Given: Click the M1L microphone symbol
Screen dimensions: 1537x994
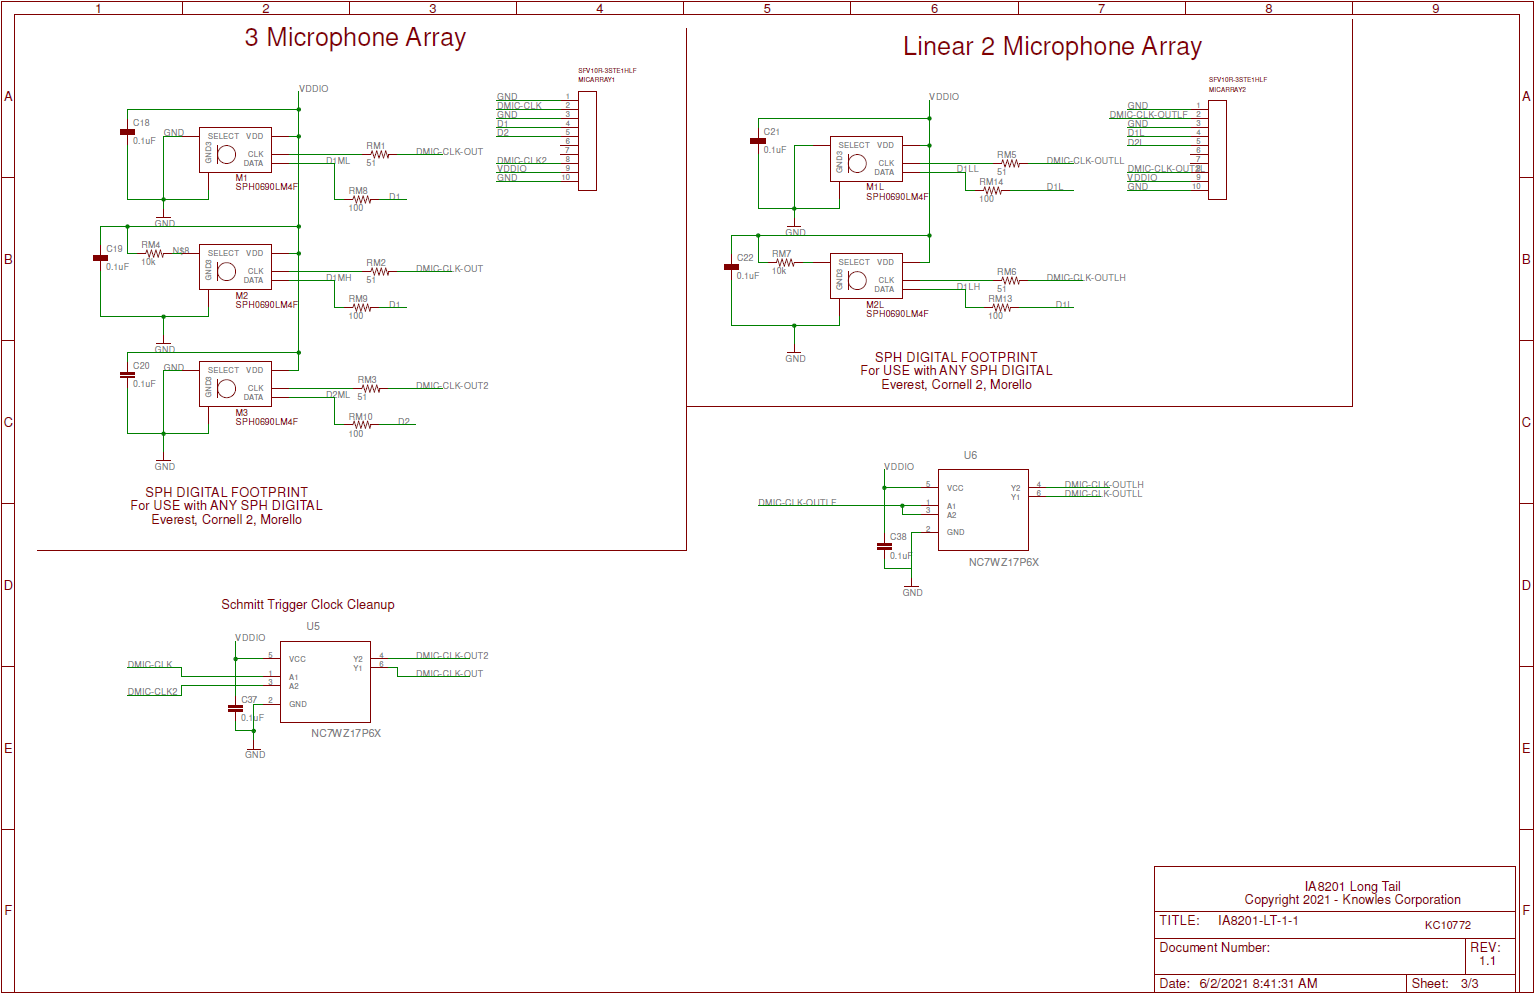Looking at the screenshot, I should pos(866,159).
